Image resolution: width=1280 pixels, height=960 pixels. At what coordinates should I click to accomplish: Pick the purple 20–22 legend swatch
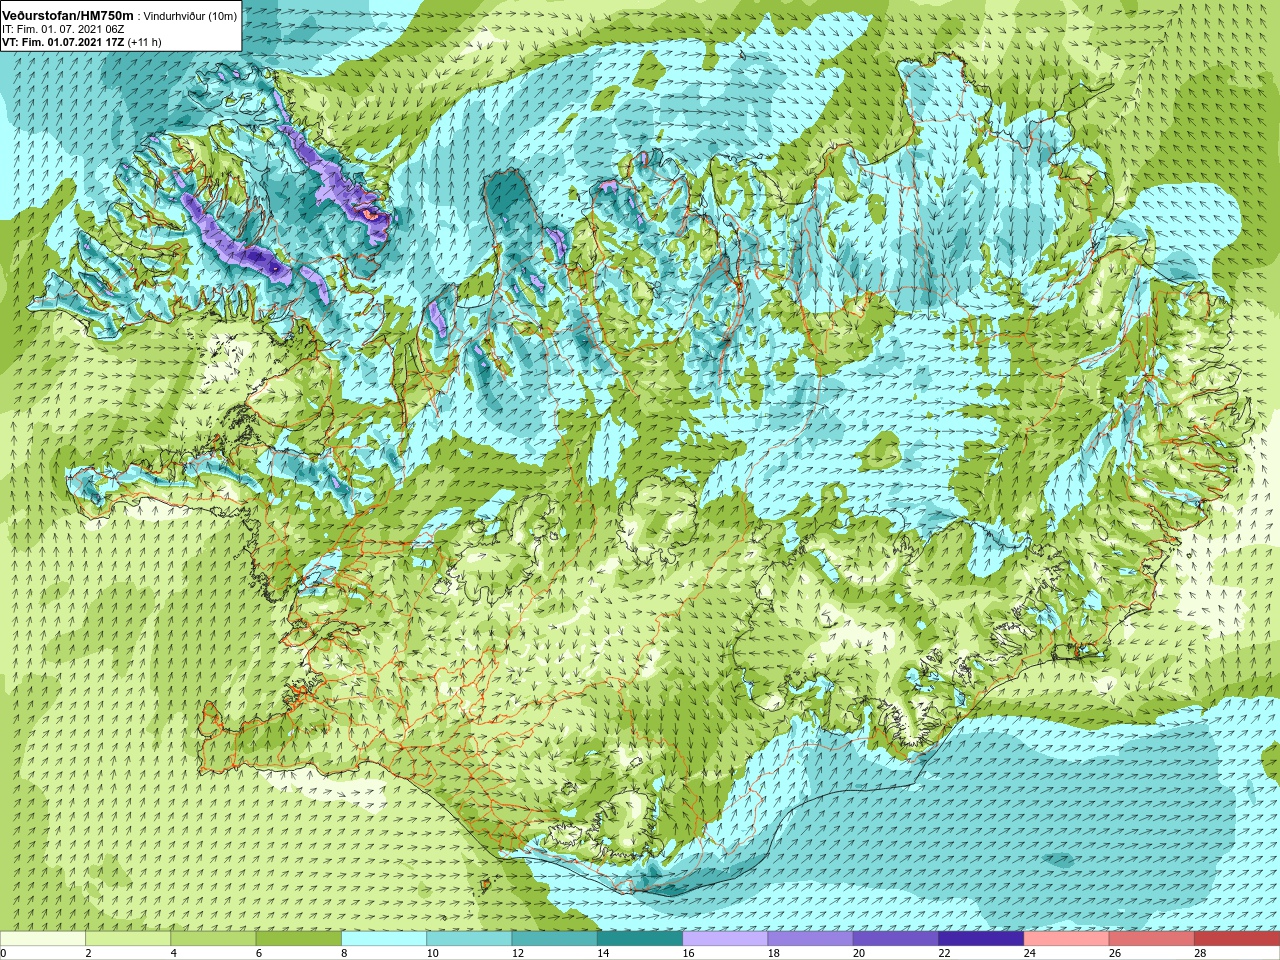click(896, 939)
